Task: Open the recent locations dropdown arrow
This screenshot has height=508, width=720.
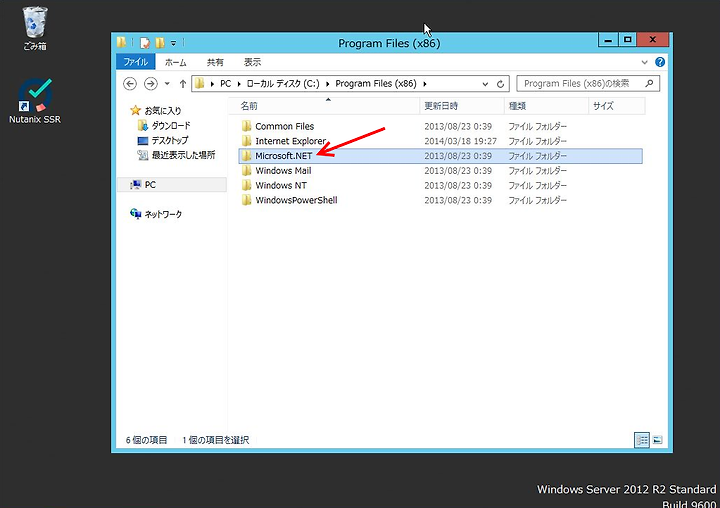Action: 167,84
